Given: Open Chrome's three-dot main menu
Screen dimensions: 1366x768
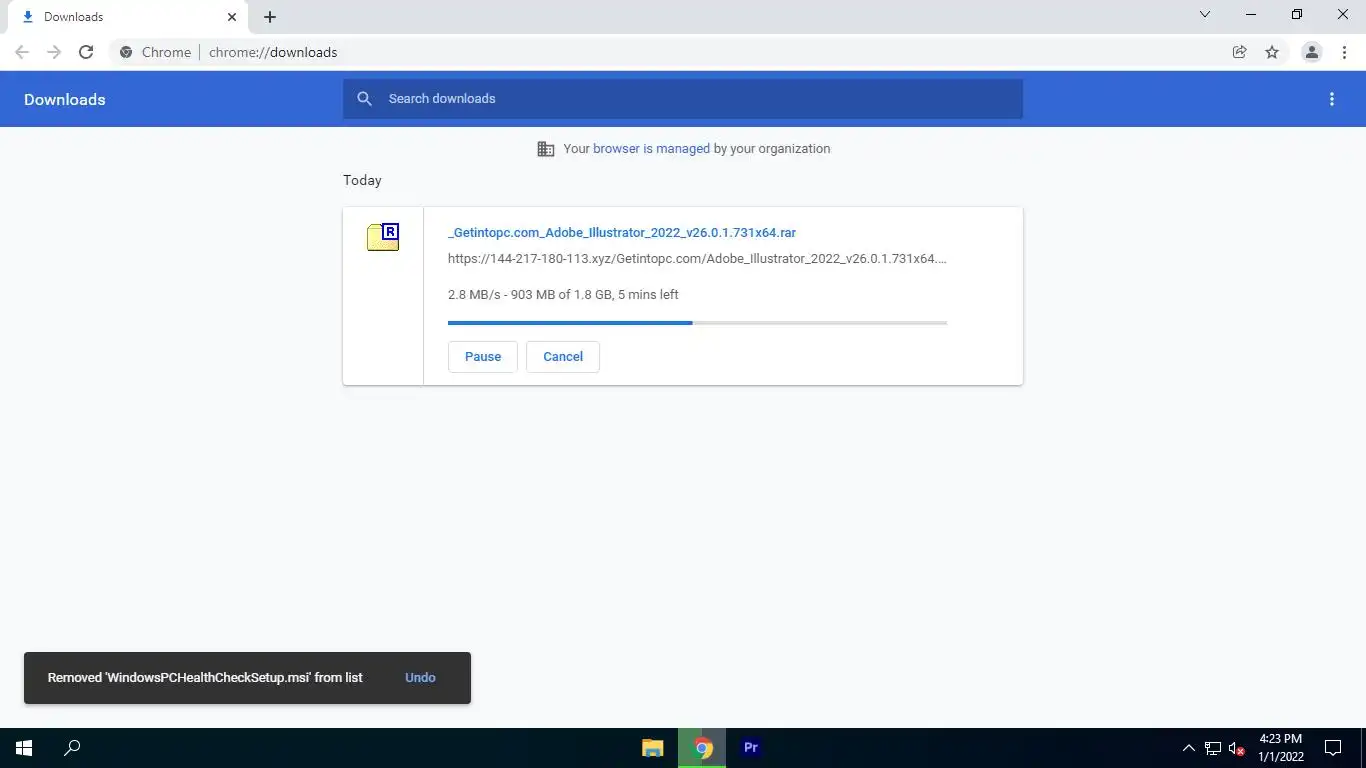Looking at the screenshot, I should 1344,52.
